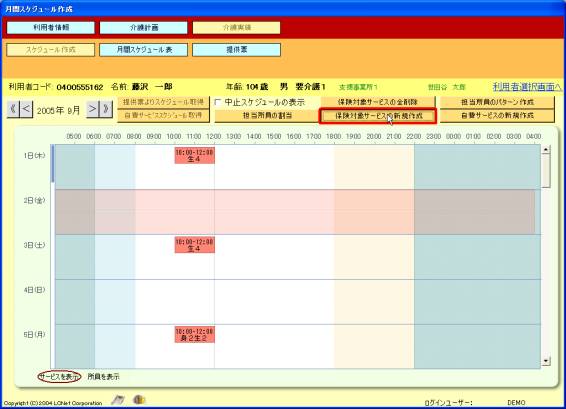Select 10:00-12:00 service block on 5日(月)
Viewport: 566px width, 409px height.
coord(195,335)
